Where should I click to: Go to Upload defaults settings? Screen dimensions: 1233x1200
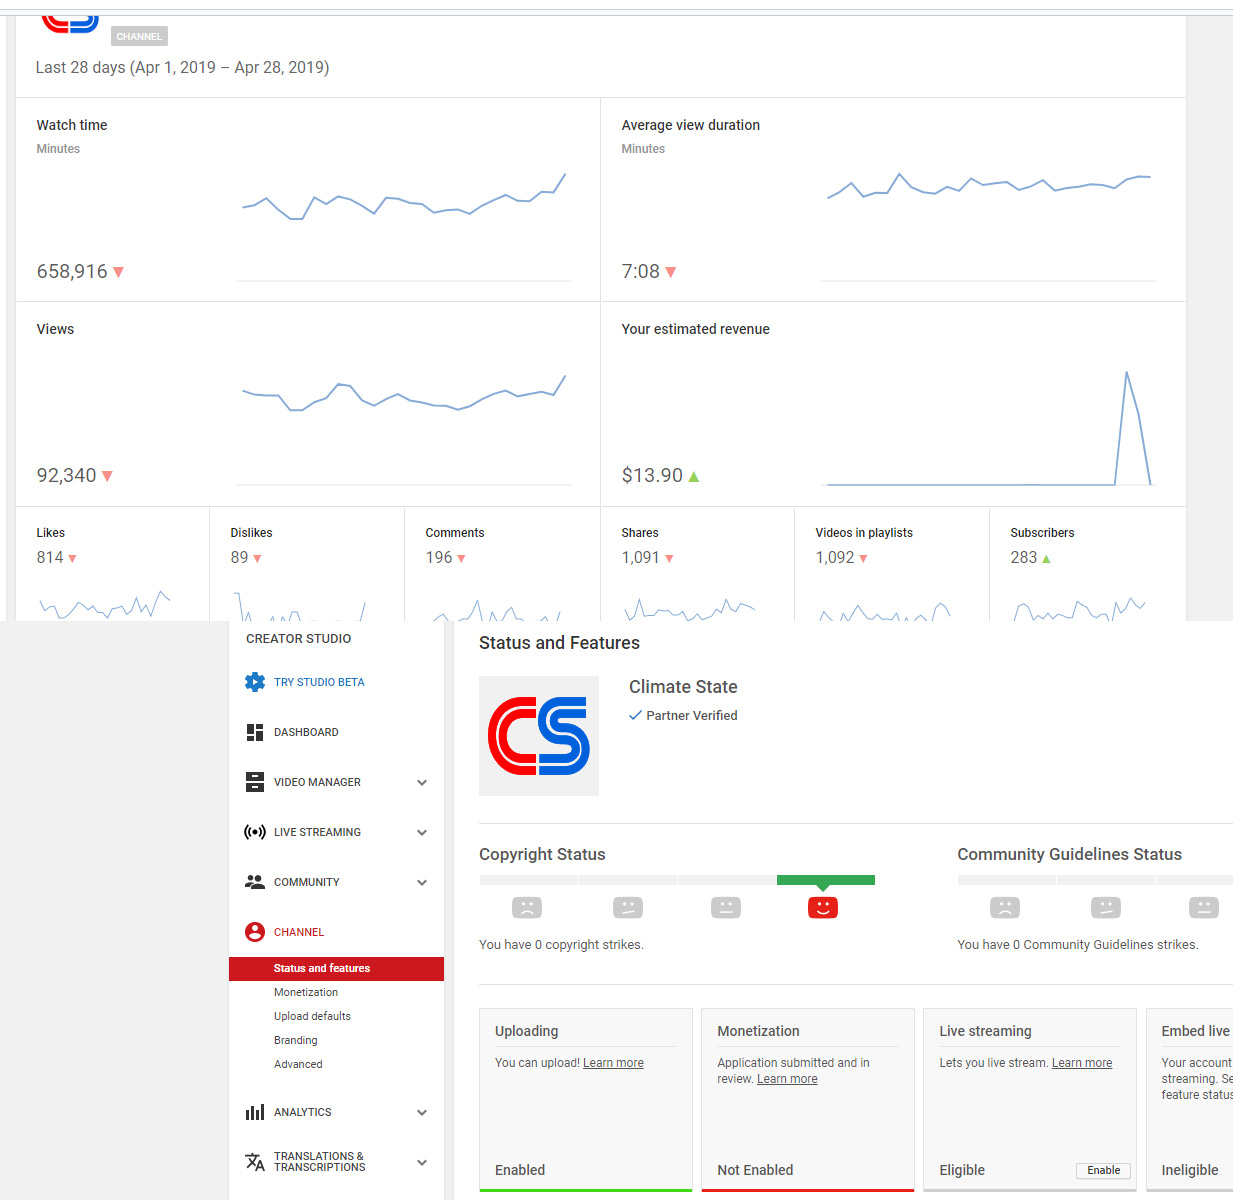tap(312, 1016)
